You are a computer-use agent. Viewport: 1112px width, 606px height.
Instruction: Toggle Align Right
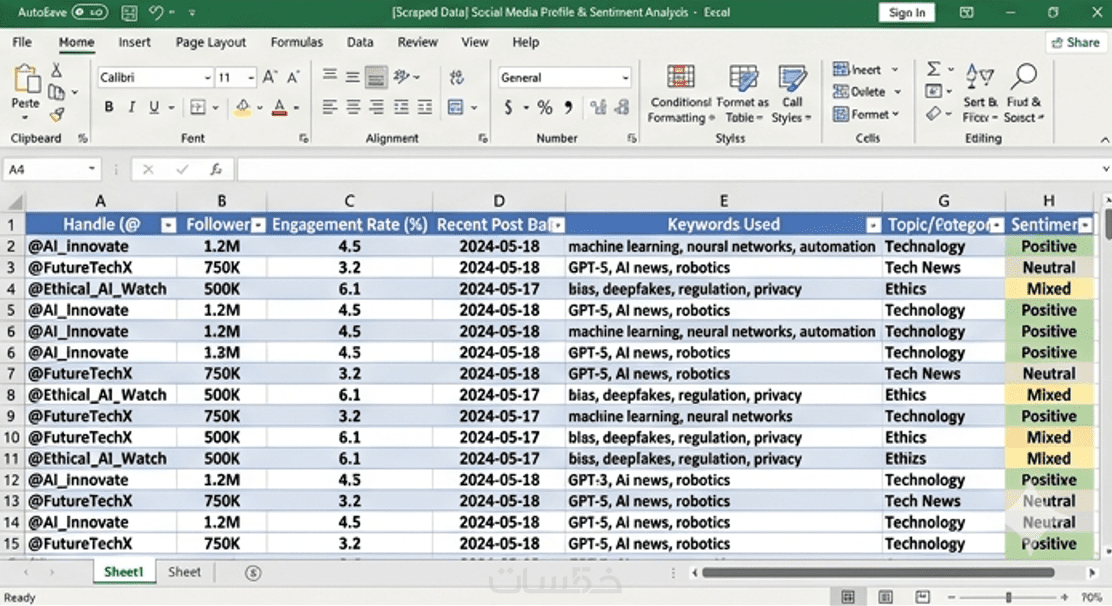pyautogui.click(x=377, y=107)
